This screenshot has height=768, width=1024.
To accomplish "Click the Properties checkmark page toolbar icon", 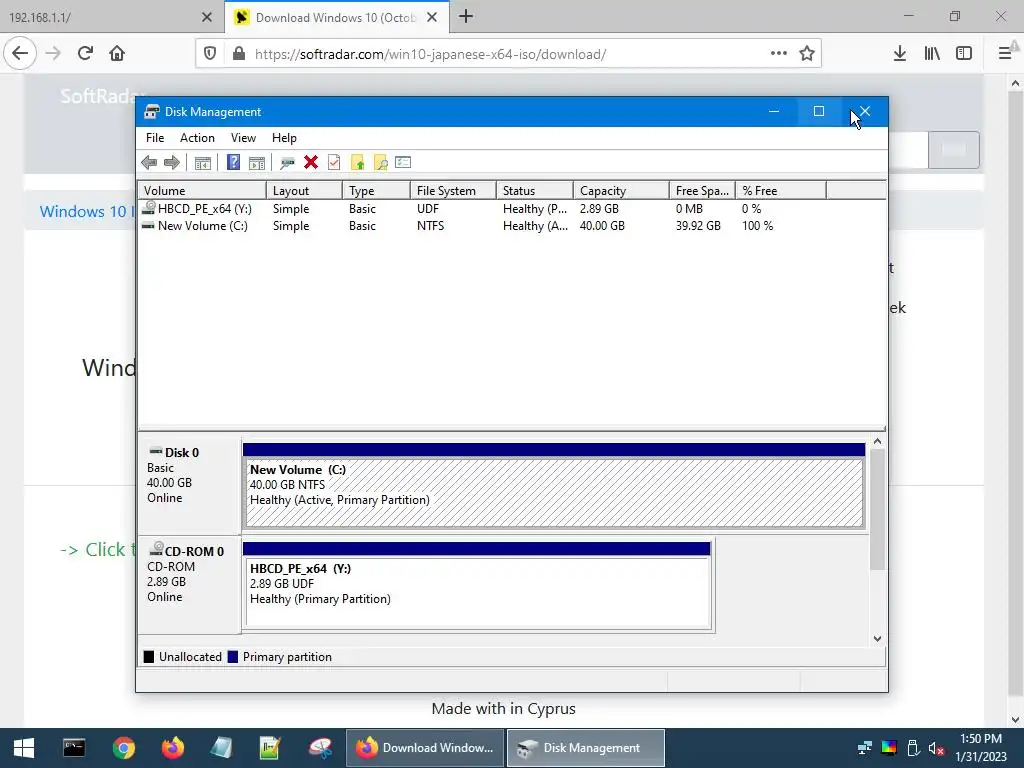I will point(334,162).
